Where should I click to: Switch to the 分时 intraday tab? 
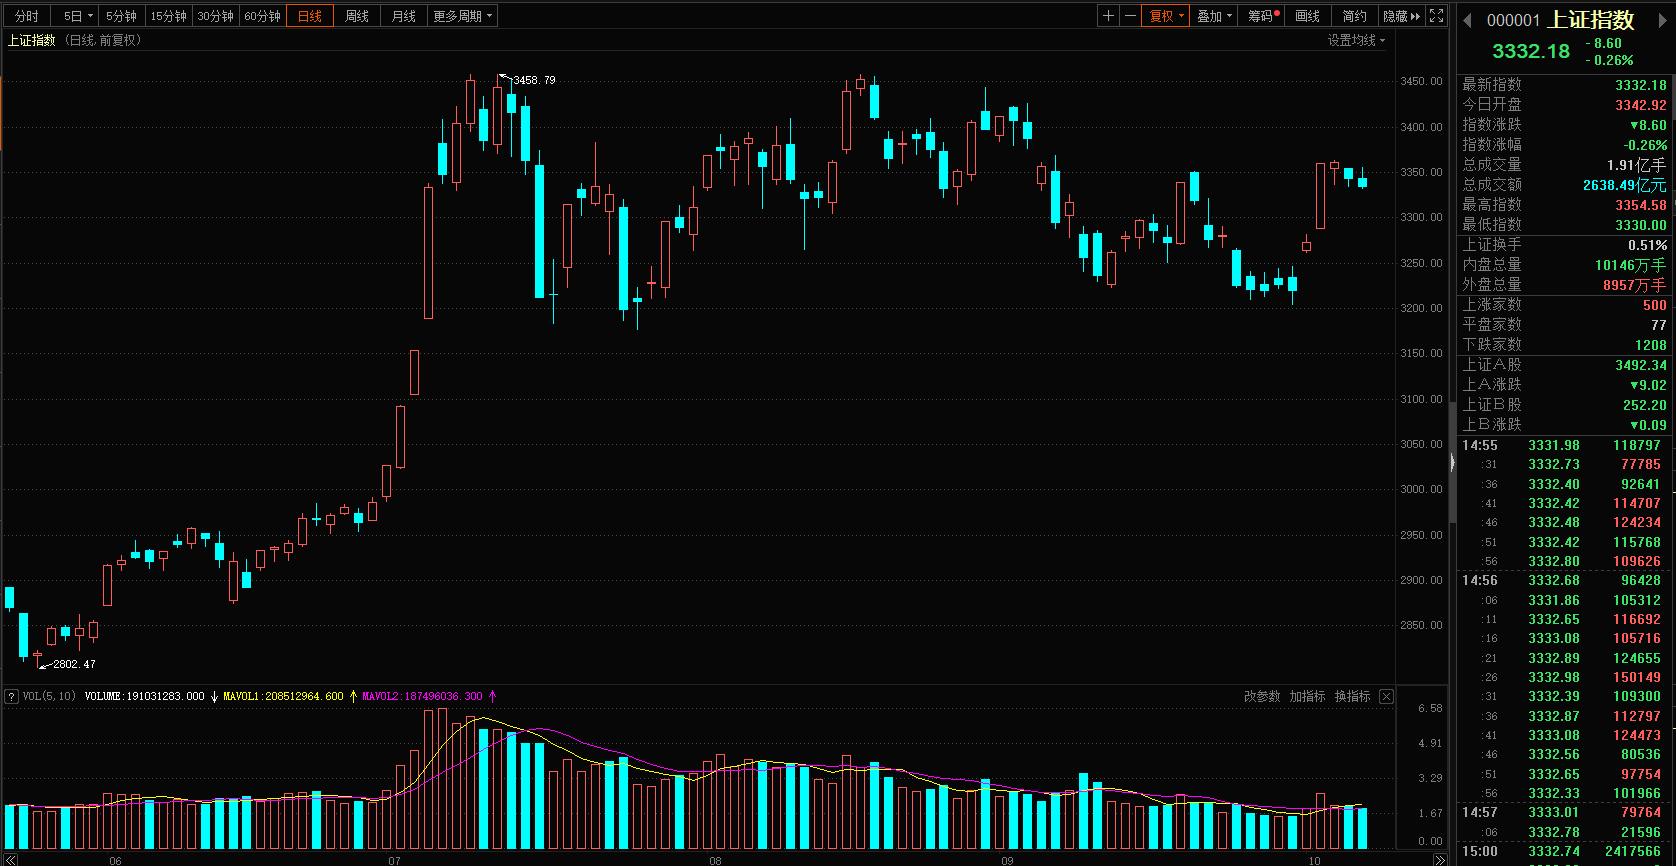(27, 16)
